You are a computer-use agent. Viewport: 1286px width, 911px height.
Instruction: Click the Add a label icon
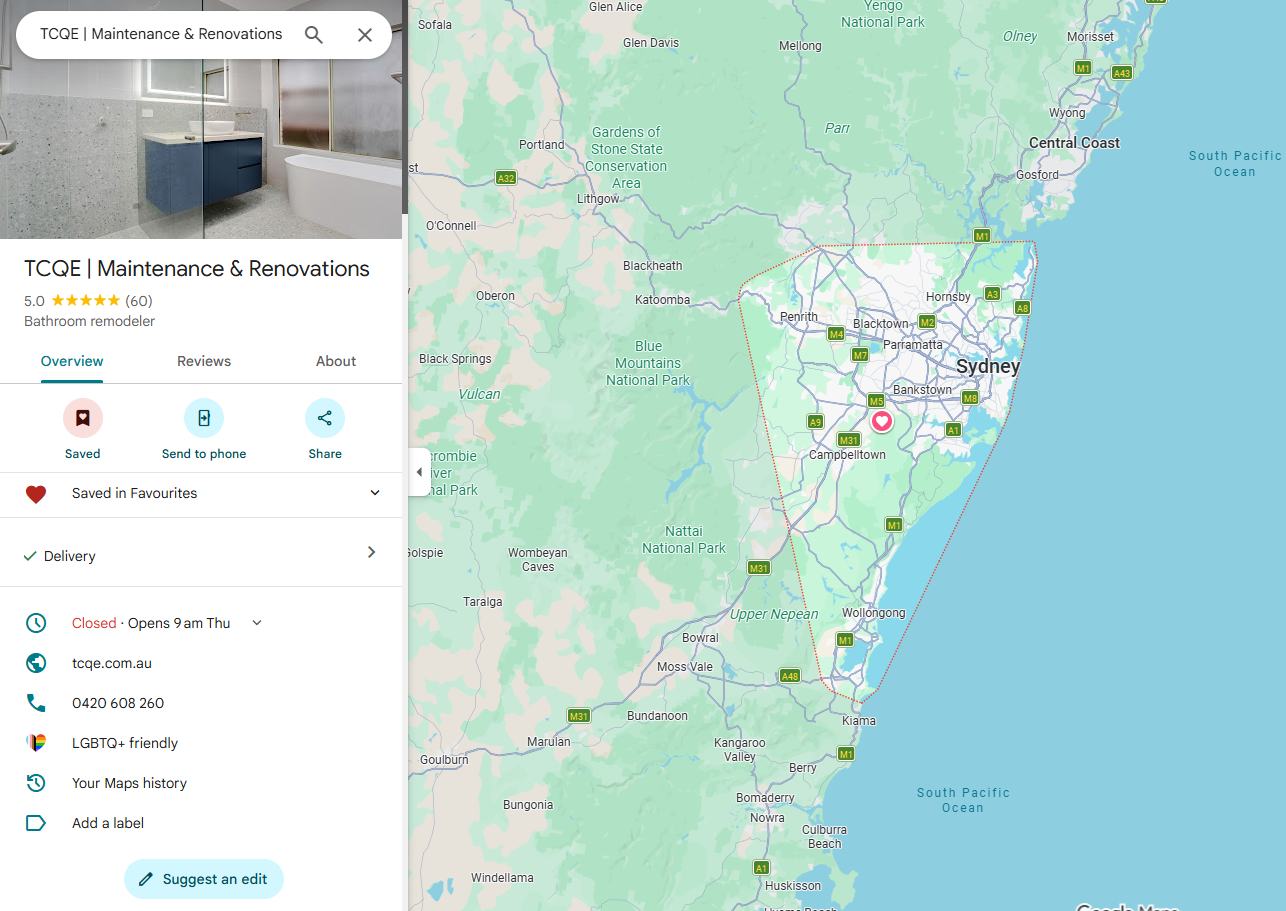tap(36, 823)
